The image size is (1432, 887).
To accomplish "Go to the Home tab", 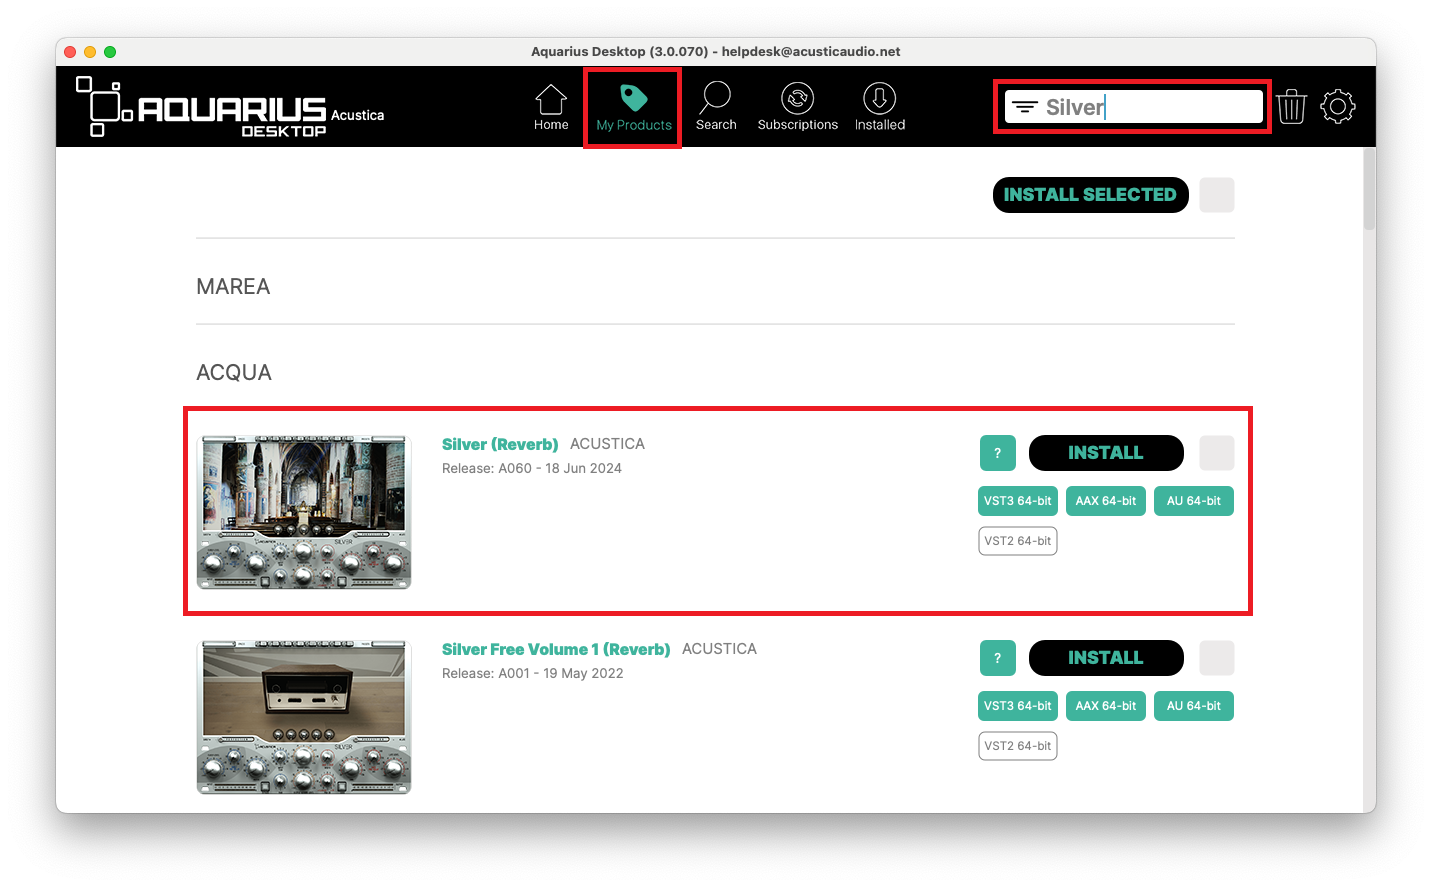I will tap(551, 108).
